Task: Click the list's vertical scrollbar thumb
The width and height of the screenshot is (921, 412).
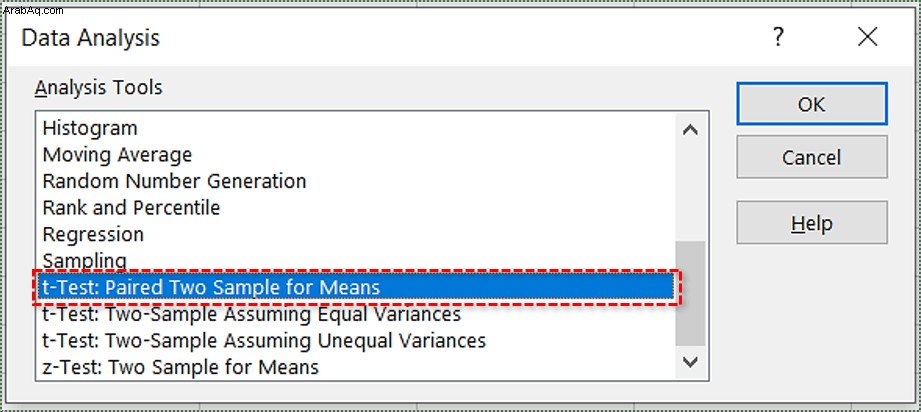Action: pyautogui.click(x=690, y=293)
